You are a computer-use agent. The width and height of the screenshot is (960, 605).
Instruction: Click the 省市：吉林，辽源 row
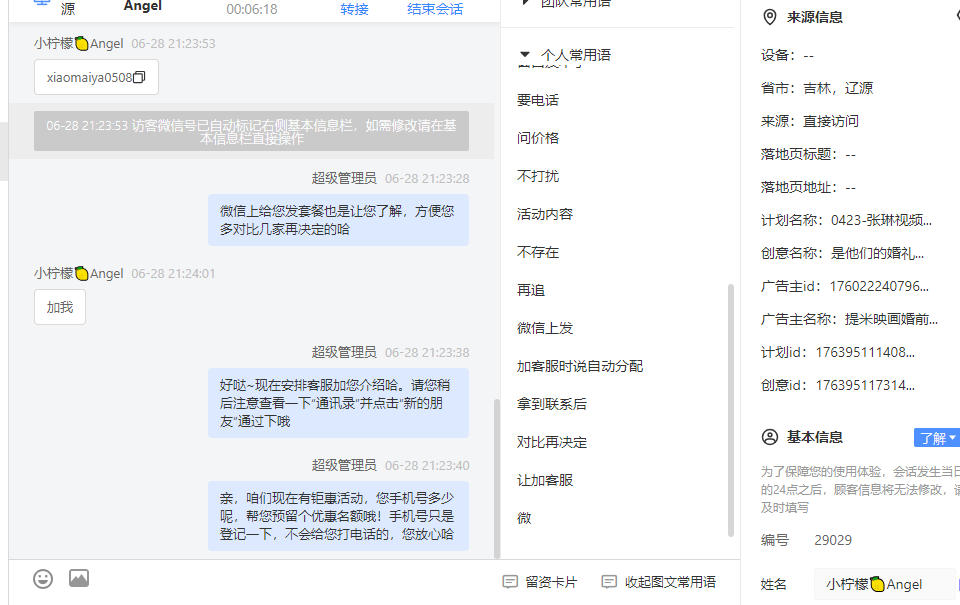click(817, 88)
